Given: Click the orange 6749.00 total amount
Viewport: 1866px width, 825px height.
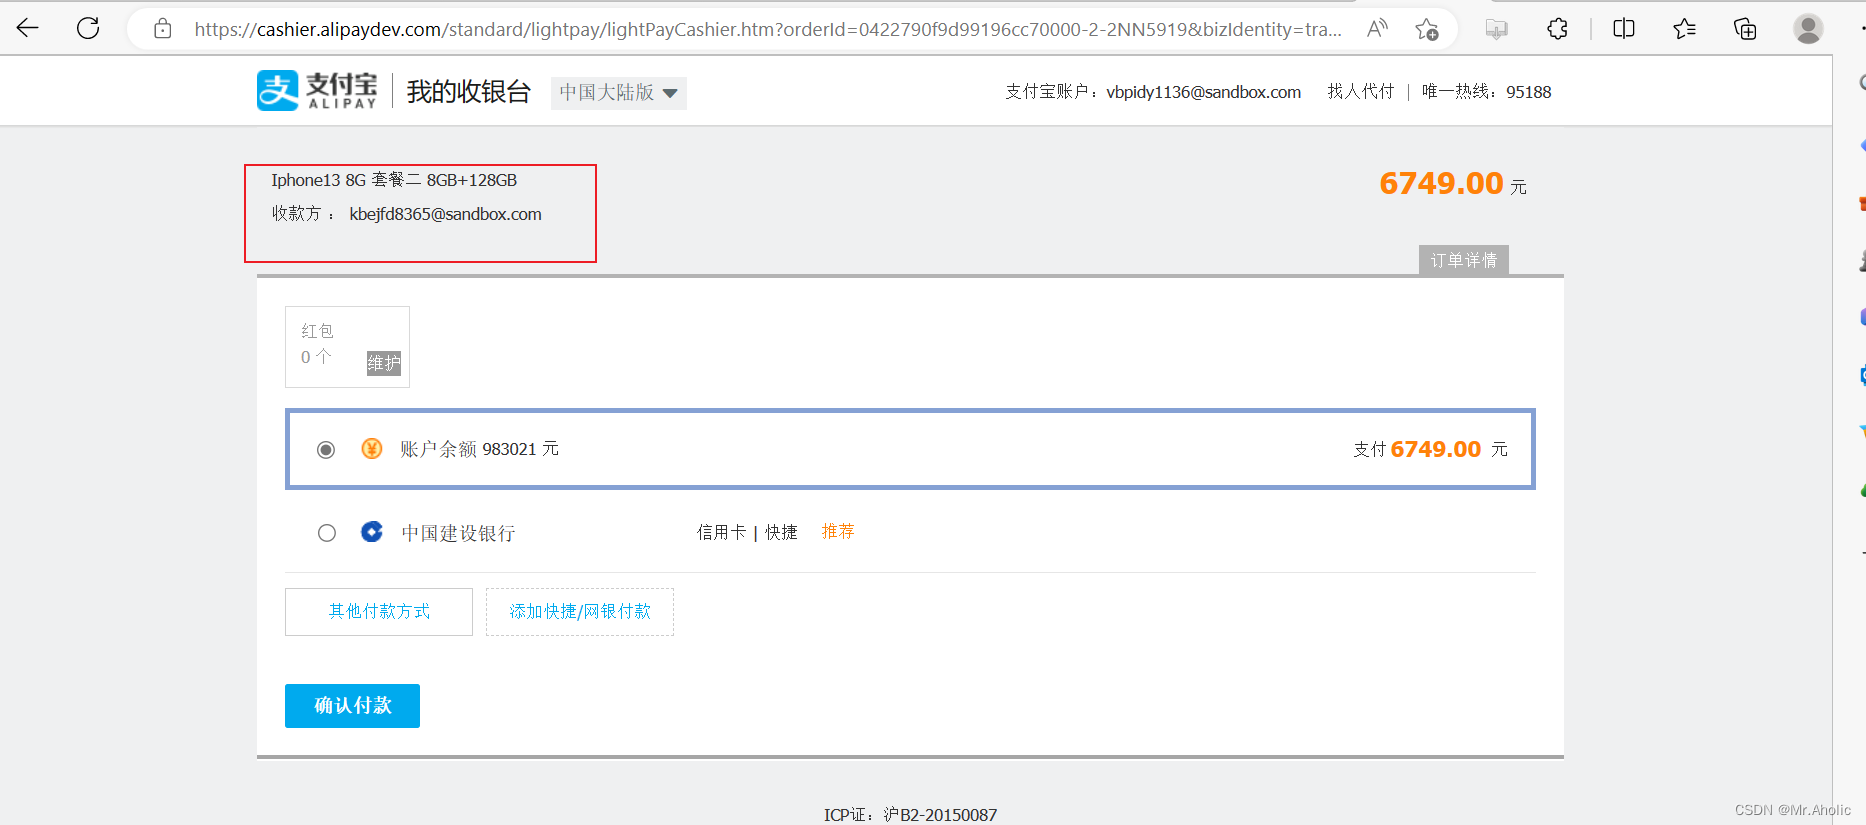Looking at the screenshot, I should point(1441,184).
